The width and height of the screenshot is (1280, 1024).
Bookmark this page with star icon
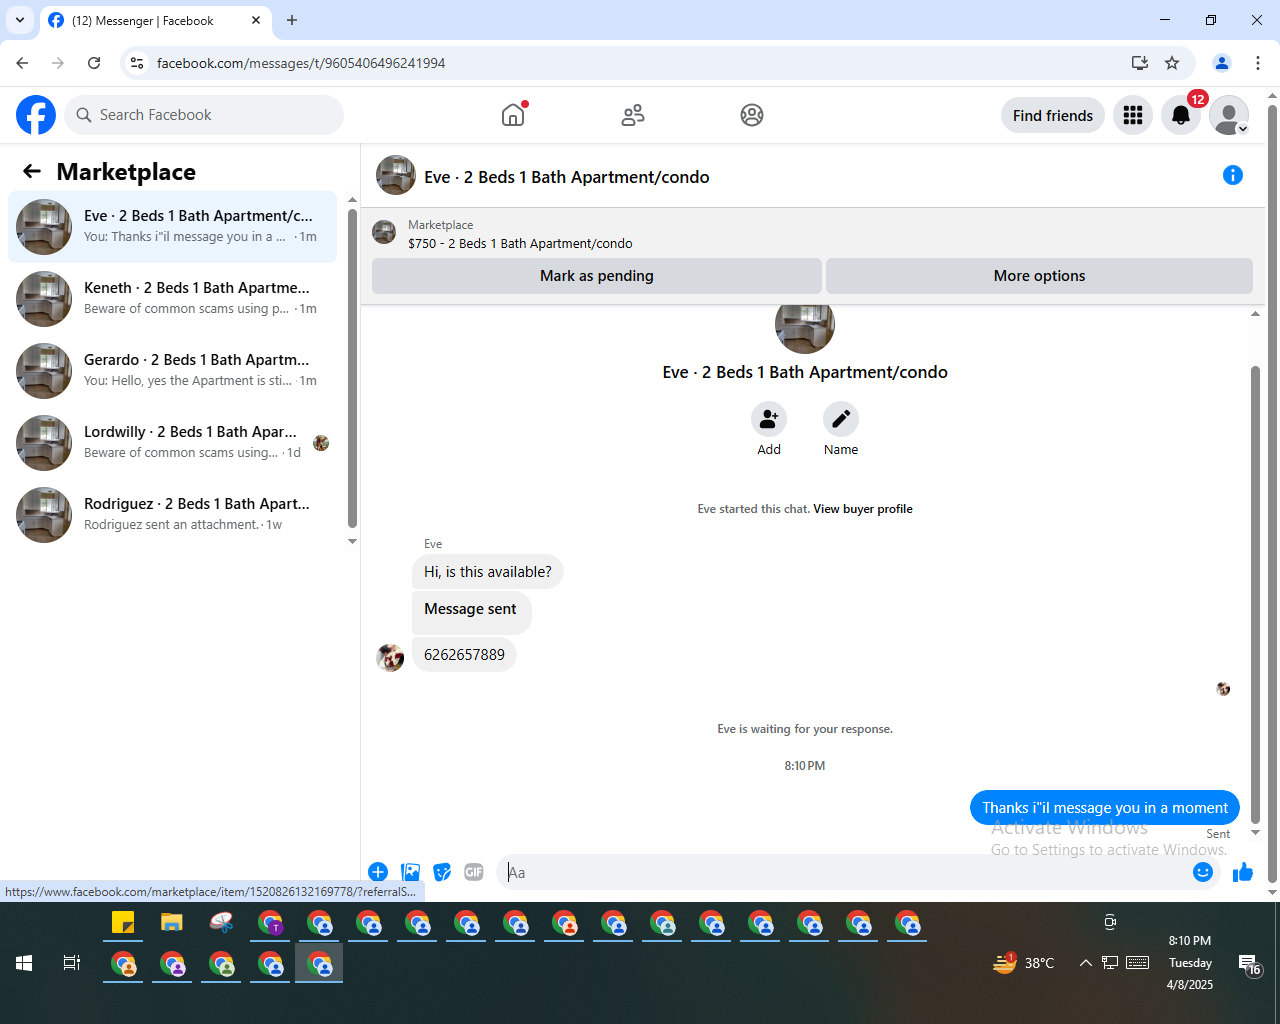point(1172,63)
